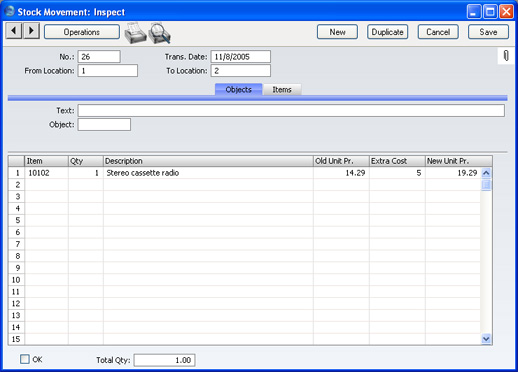Save the stock movement record
The width and height of the screenshot is (518, 372).
[x=488, y=32]
